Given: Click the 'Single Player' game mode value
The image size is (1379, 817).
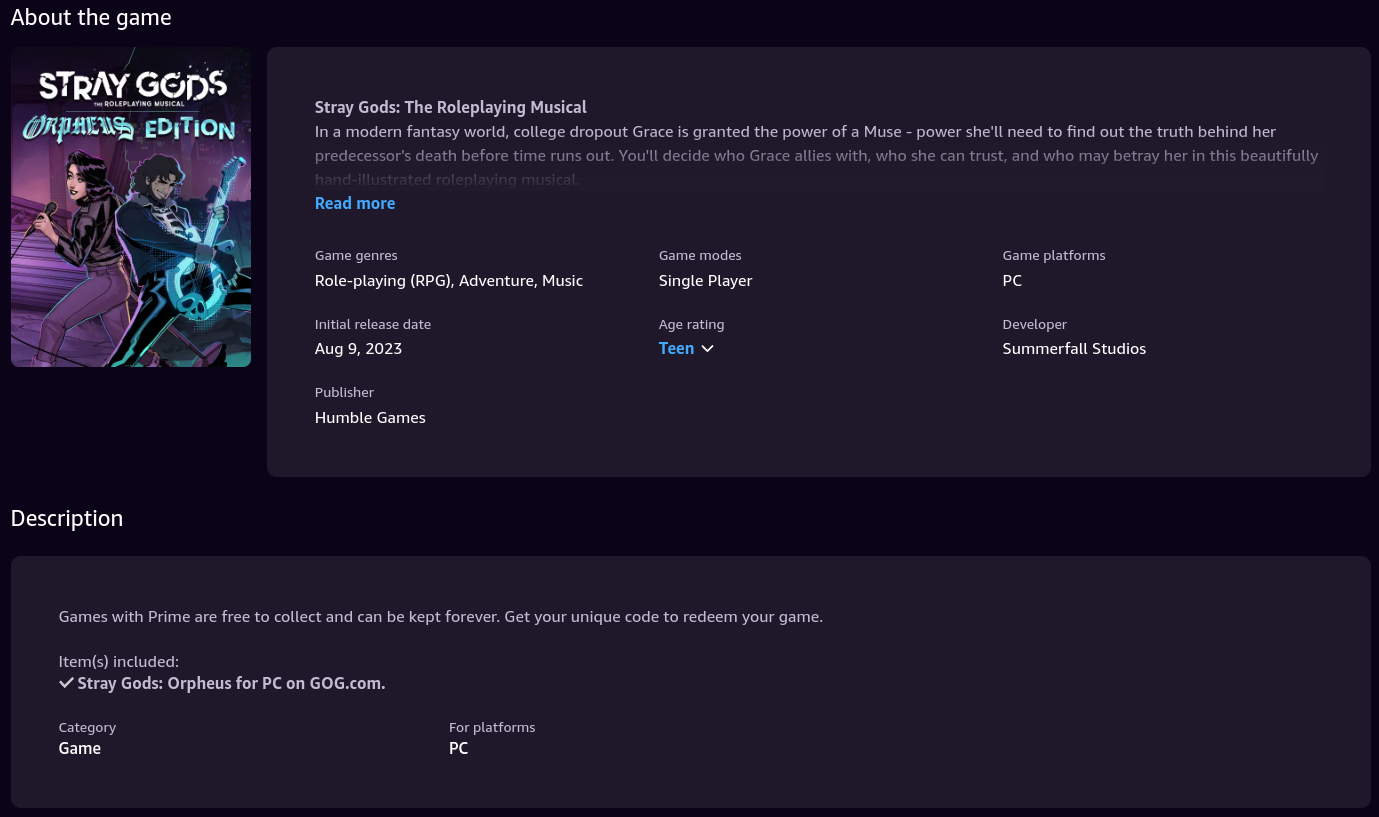Looking at the screenshot, I should [x=705, y=281].
